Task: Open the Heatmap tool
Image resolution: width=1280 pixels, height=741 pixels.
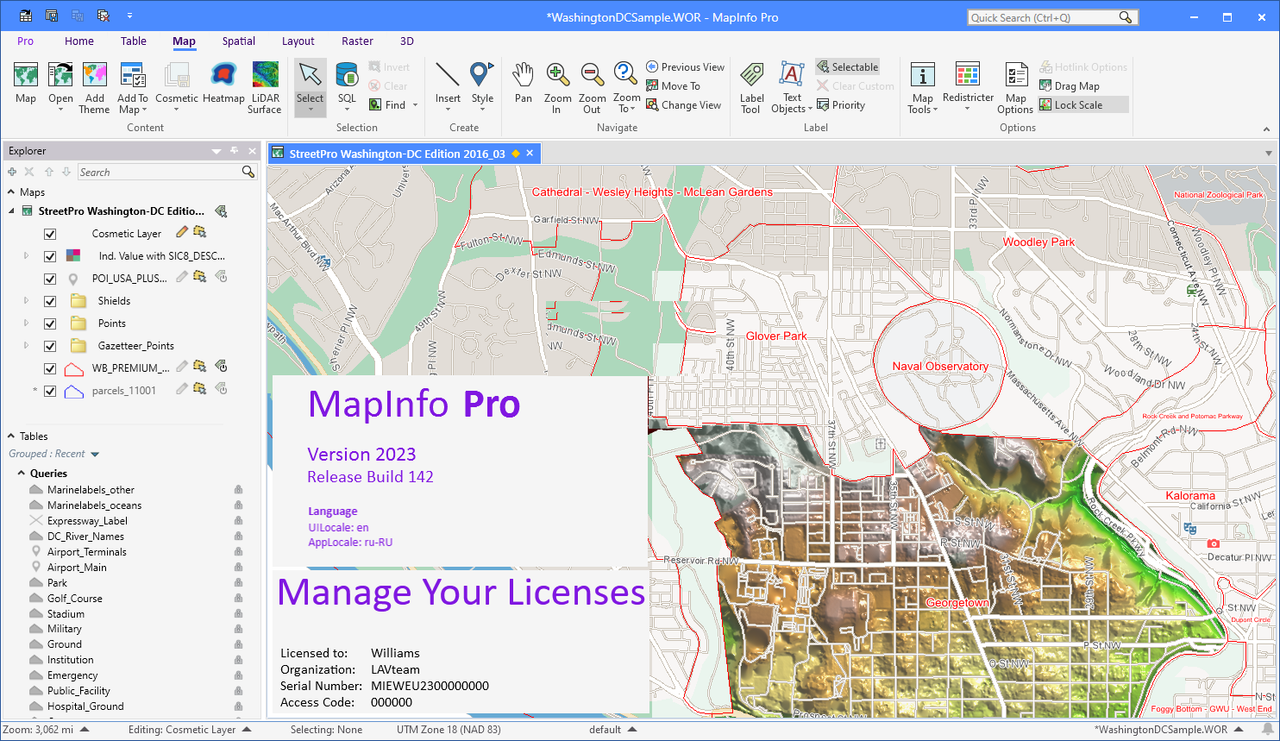Action: coord(223,83)
